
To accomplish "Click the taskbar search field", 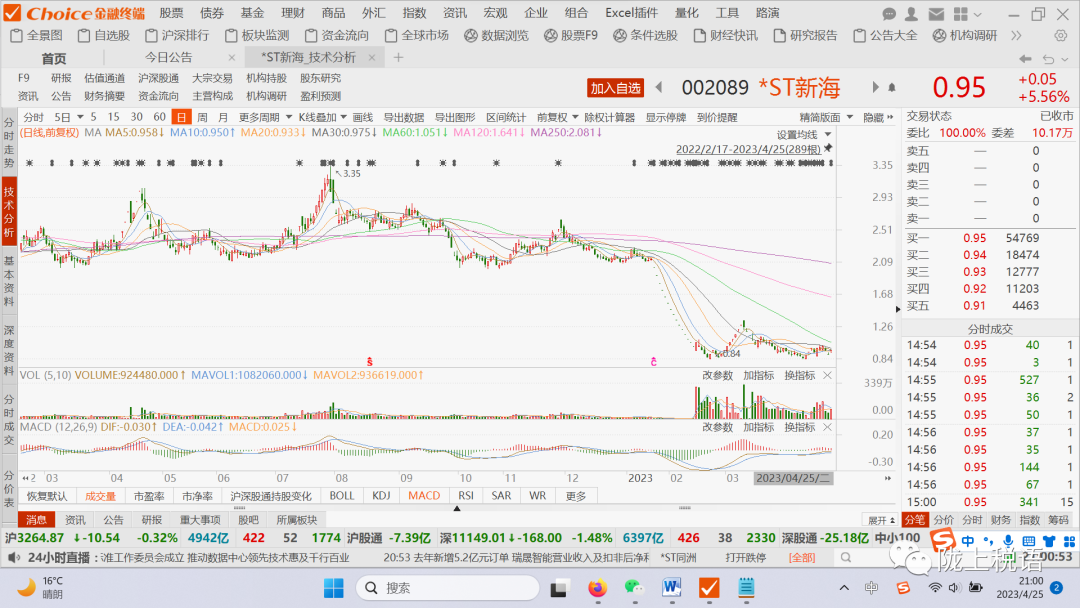I will pyautogui.click(x=448, y=588).
